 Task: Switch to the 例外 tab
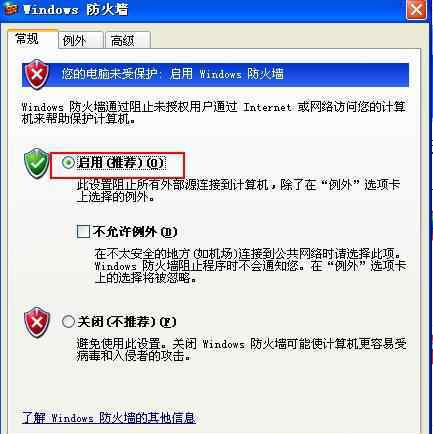coord(79,40)
